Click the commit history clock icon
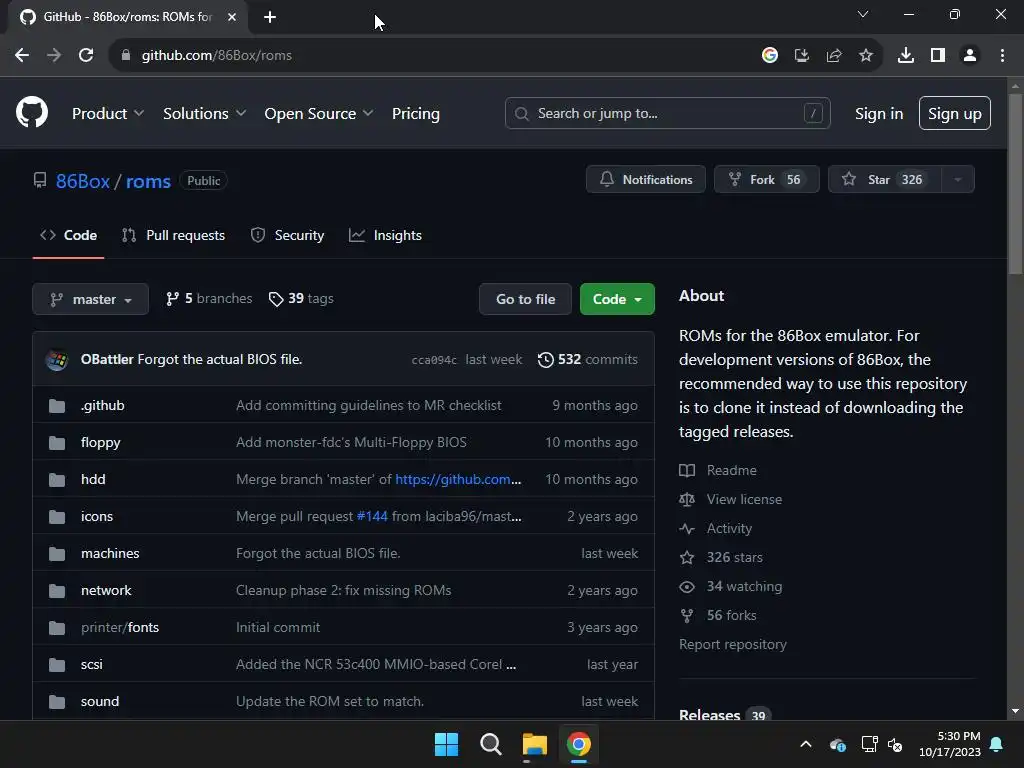 coord(545,360)
